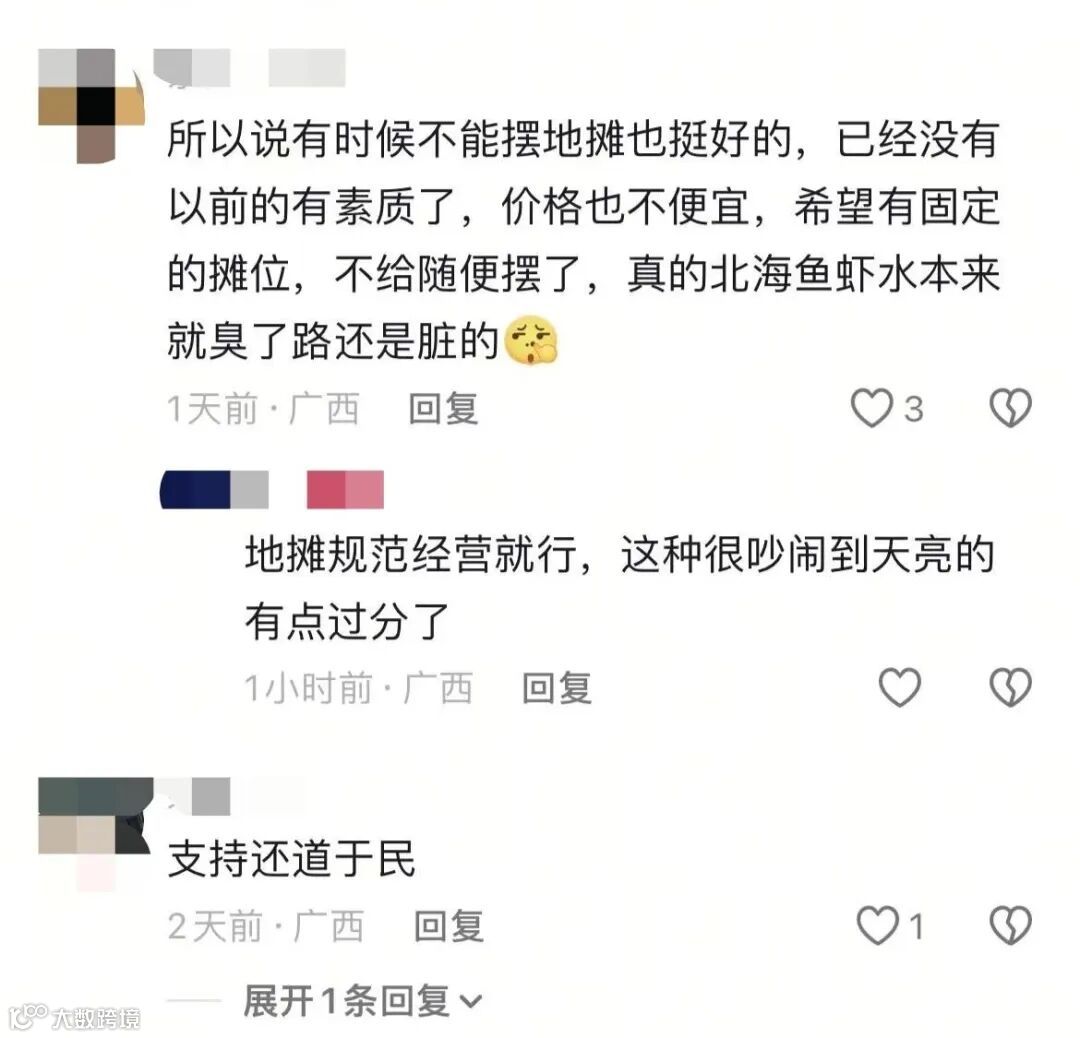Dislike the reply posted 1小时前
This screenshot has width=1080, height=1038.
(1010, 687)
